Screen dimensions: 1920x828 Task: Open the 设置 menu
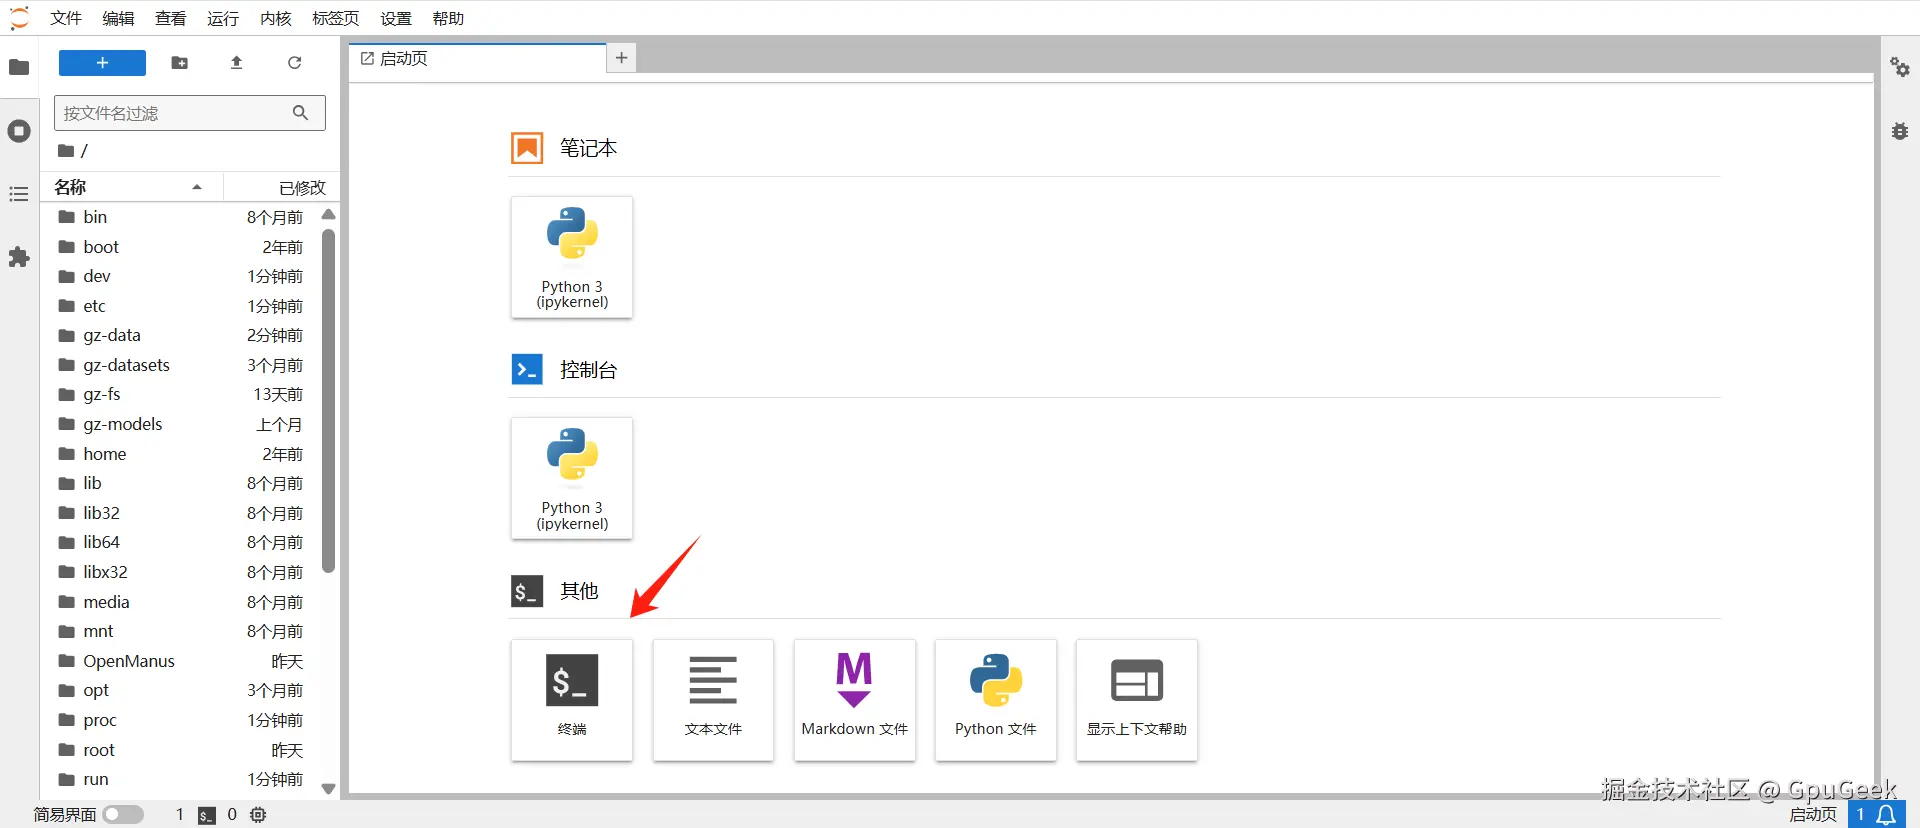point(396,18)
